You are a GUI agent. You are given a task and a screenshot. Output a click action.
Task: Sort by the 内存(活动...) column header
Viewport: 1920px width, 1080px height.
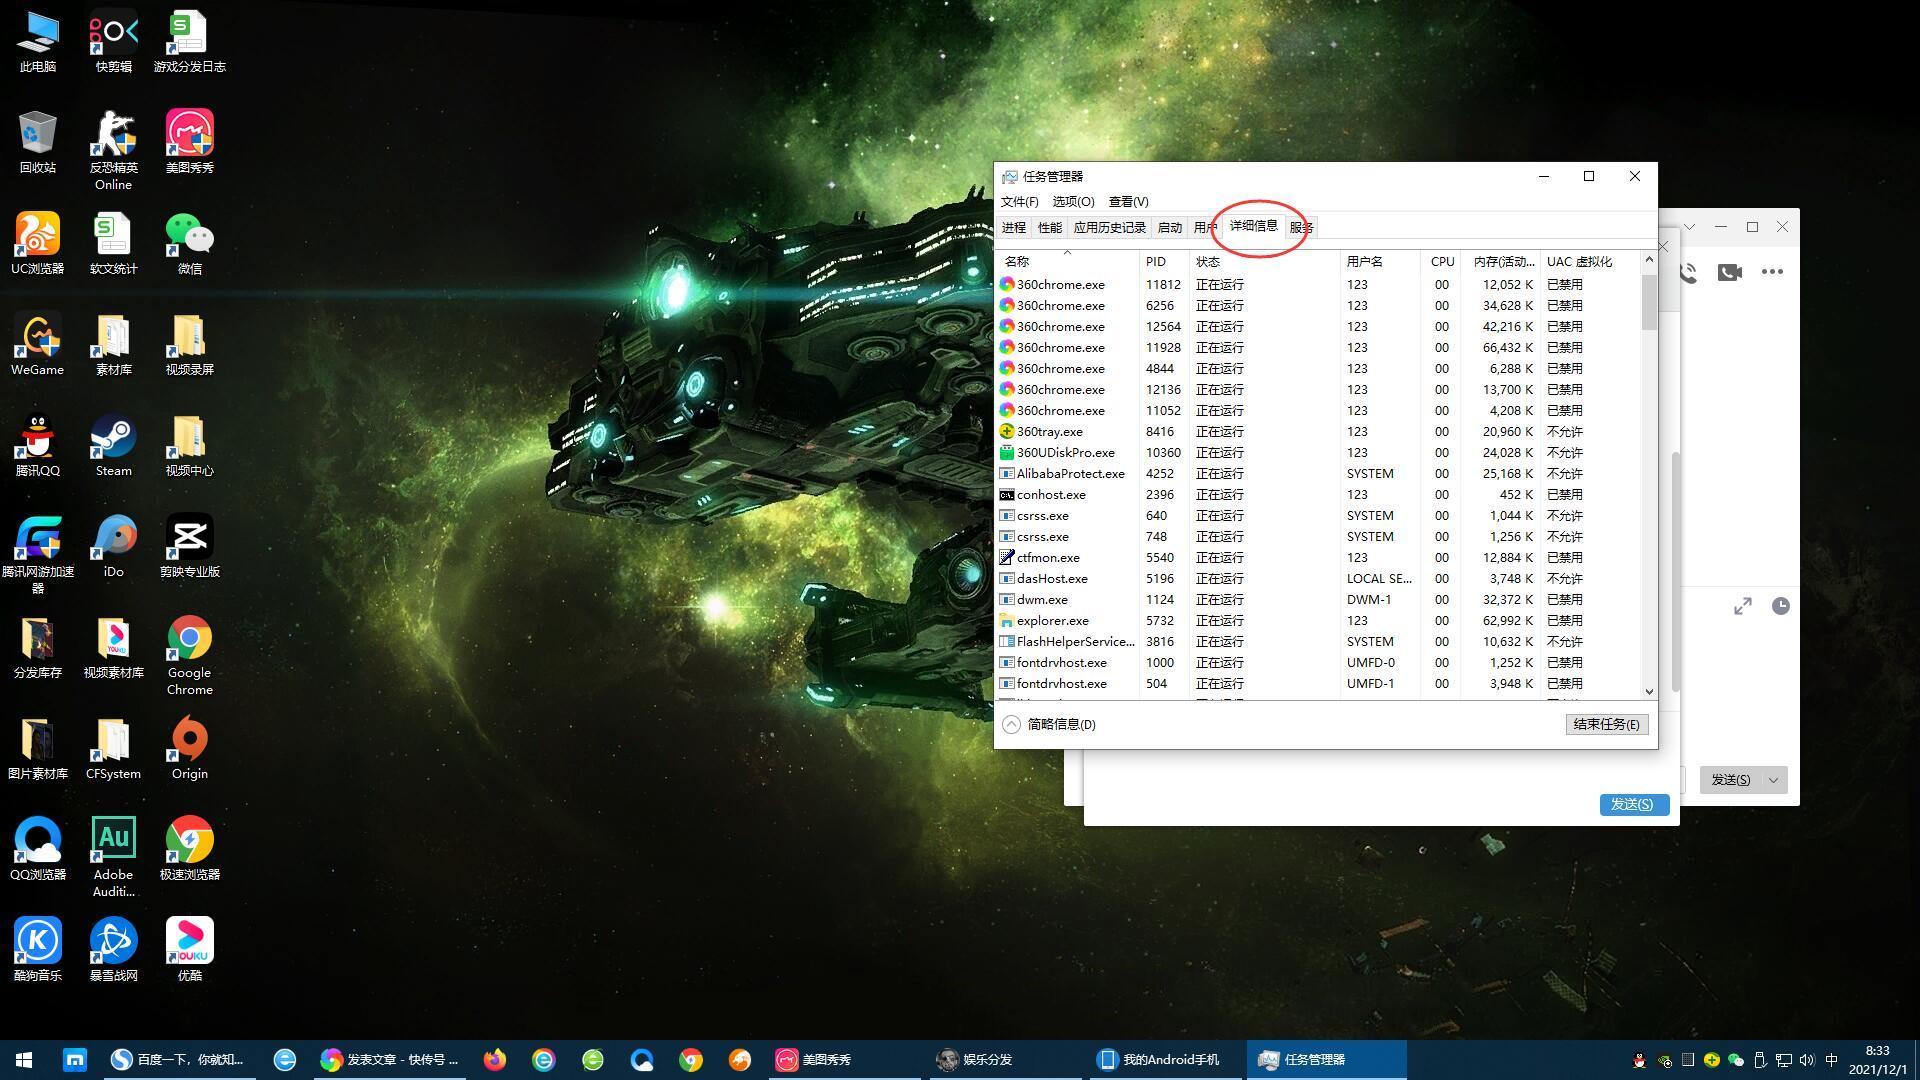pos(1502,261)
